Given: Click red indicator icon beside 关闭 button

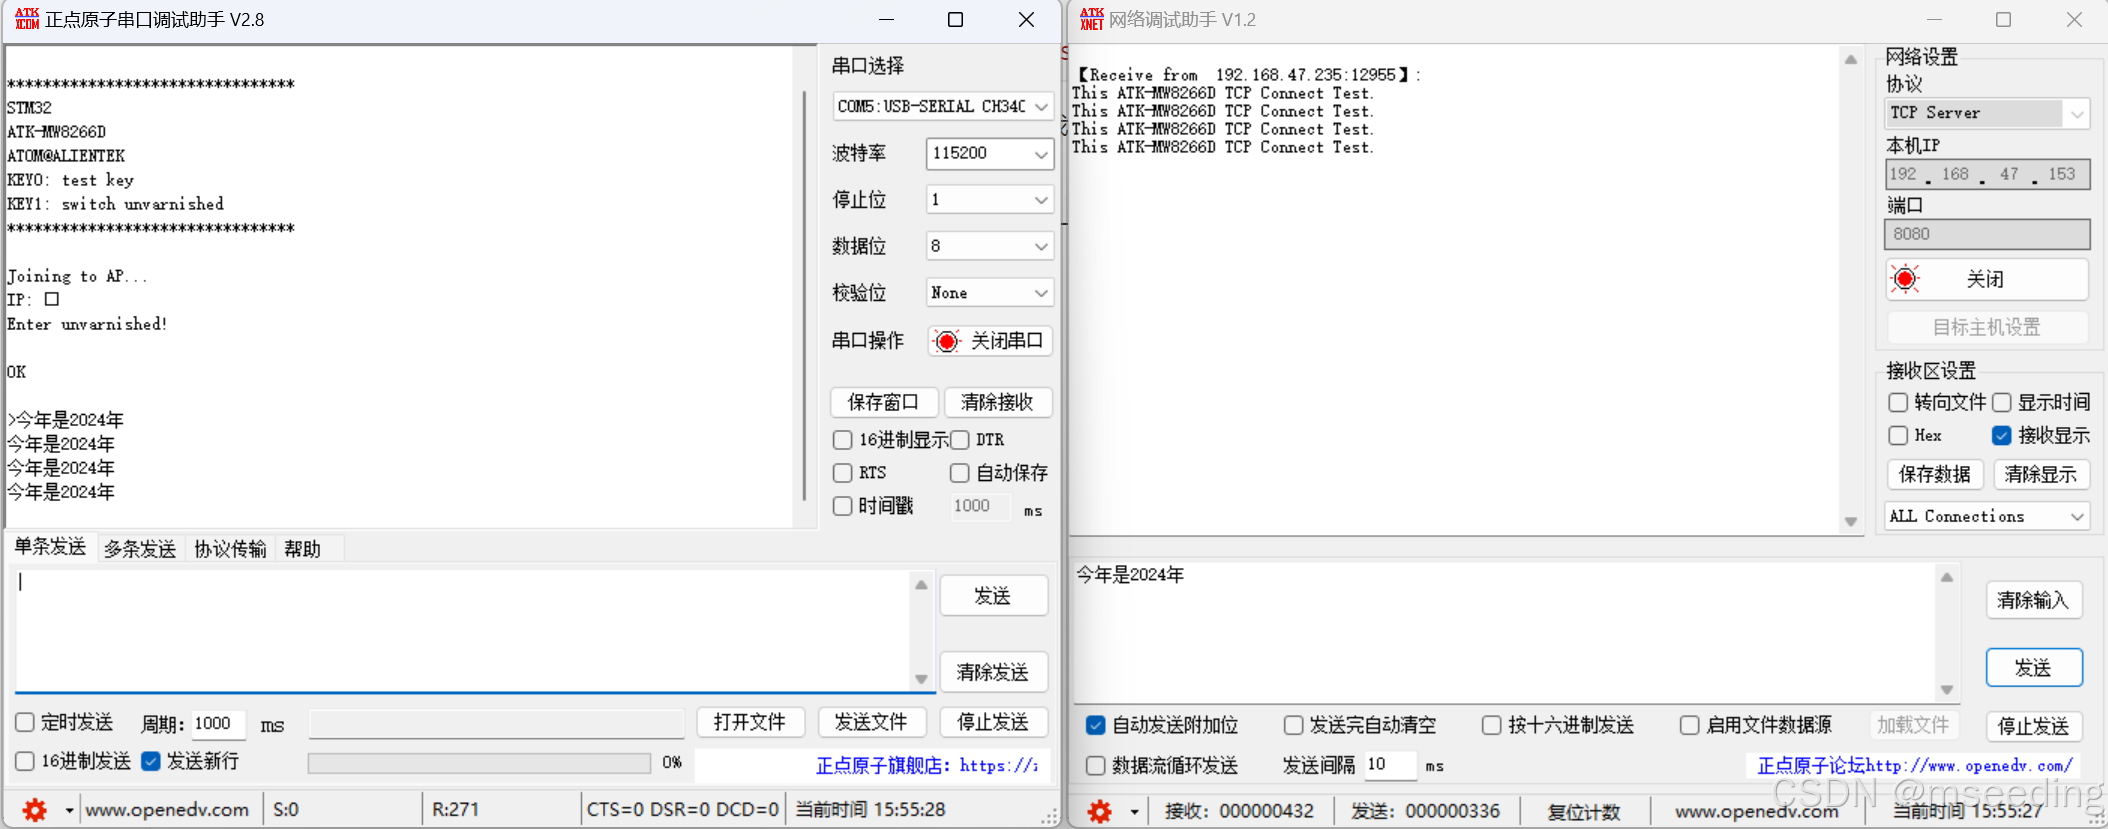Looking at the screenshot, I should [x=1906, y=279].
